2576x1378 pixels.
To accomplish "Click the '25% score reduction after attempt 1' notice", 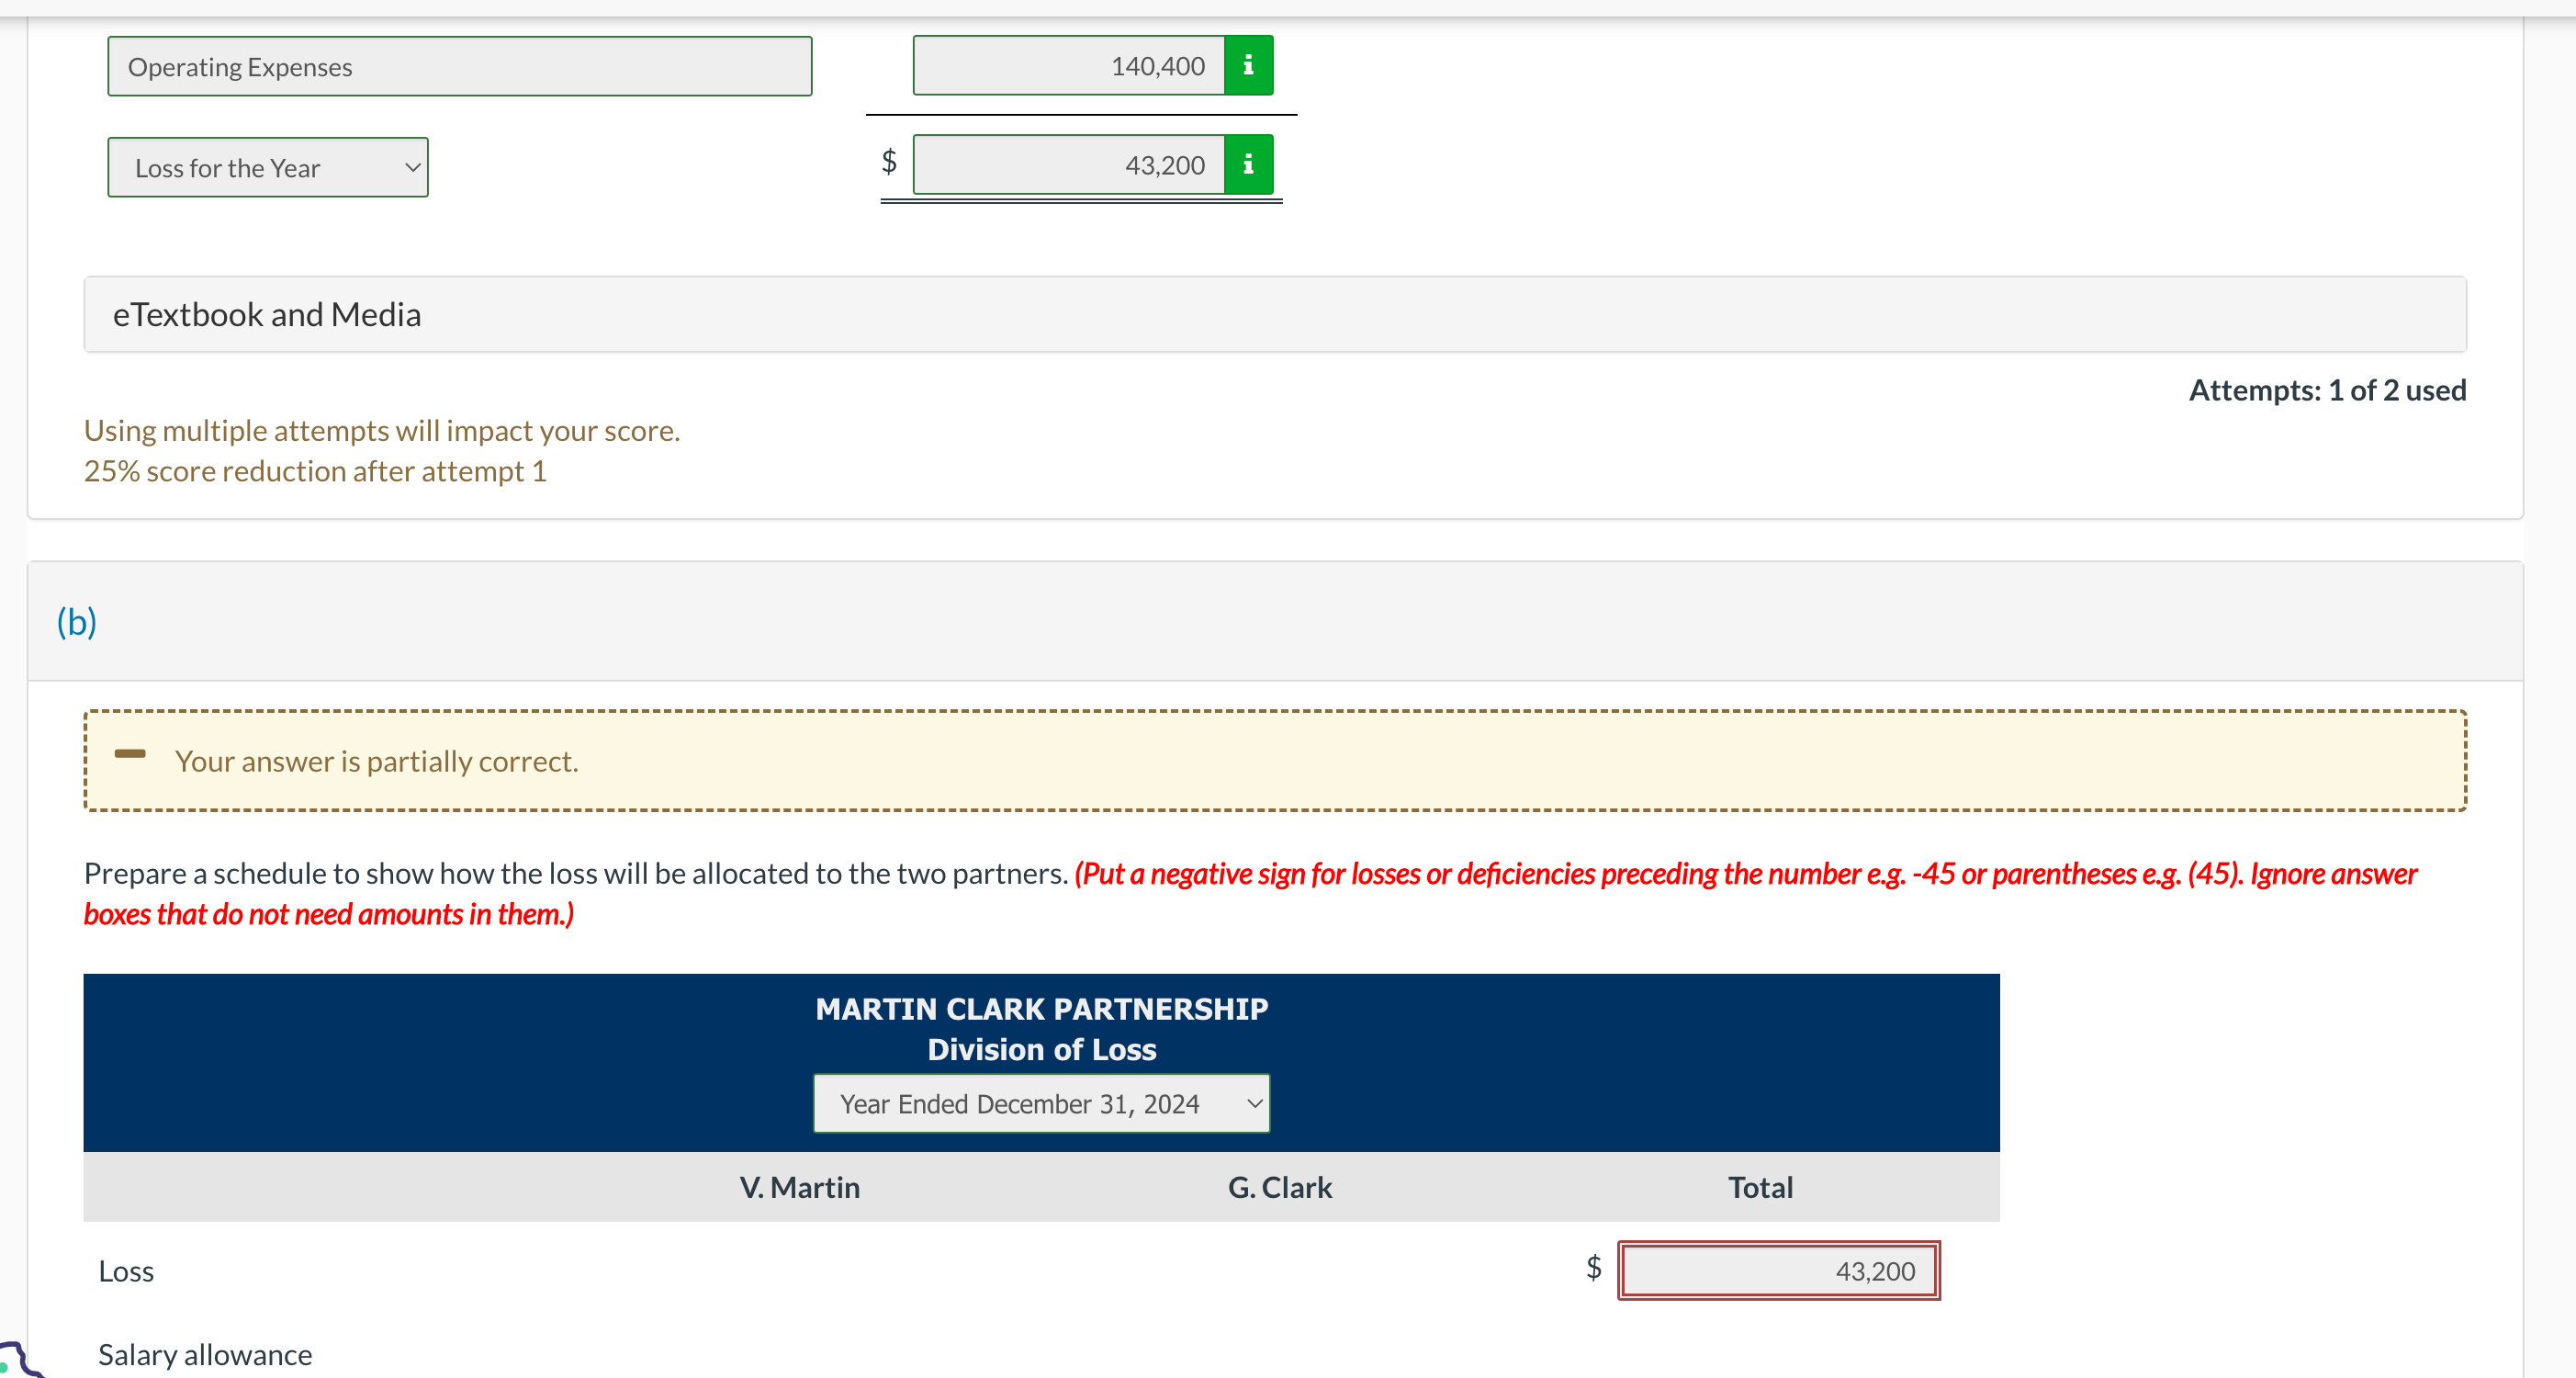I will pyautogui.click(x=315, y=471).
